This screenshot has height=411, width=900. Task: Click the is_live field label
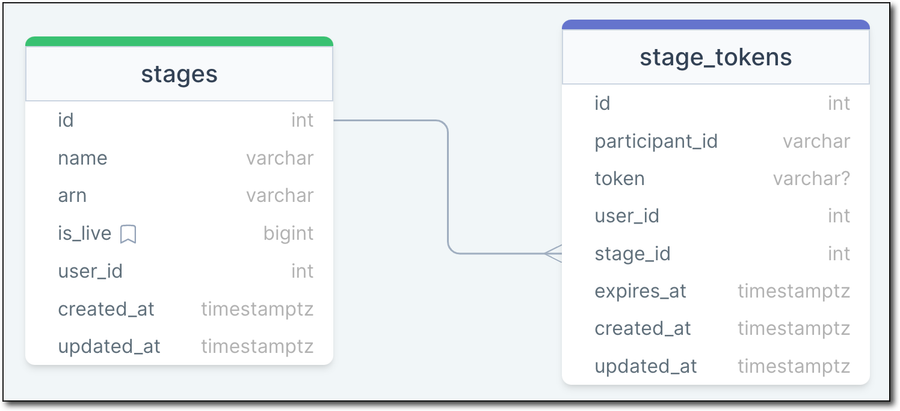[84, 234]
